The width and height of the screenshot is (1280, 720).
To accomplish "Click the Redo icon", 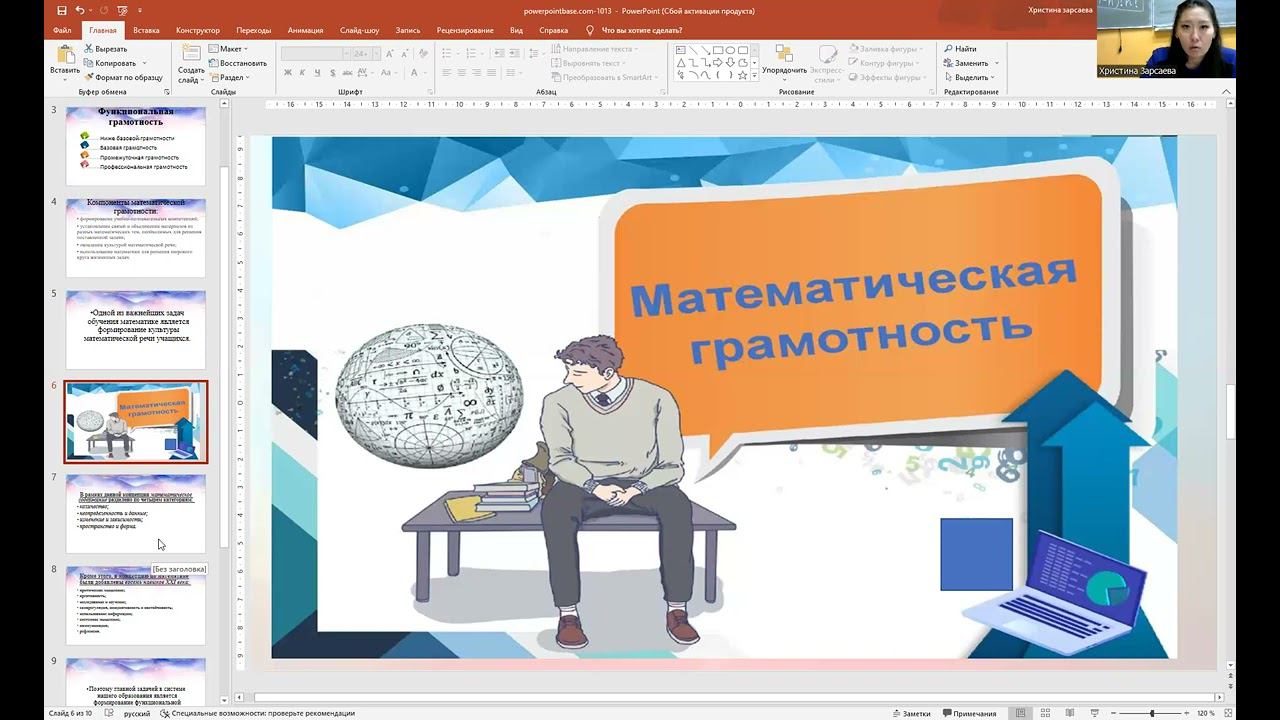I will pyautogui.click(x=106, y=11).
